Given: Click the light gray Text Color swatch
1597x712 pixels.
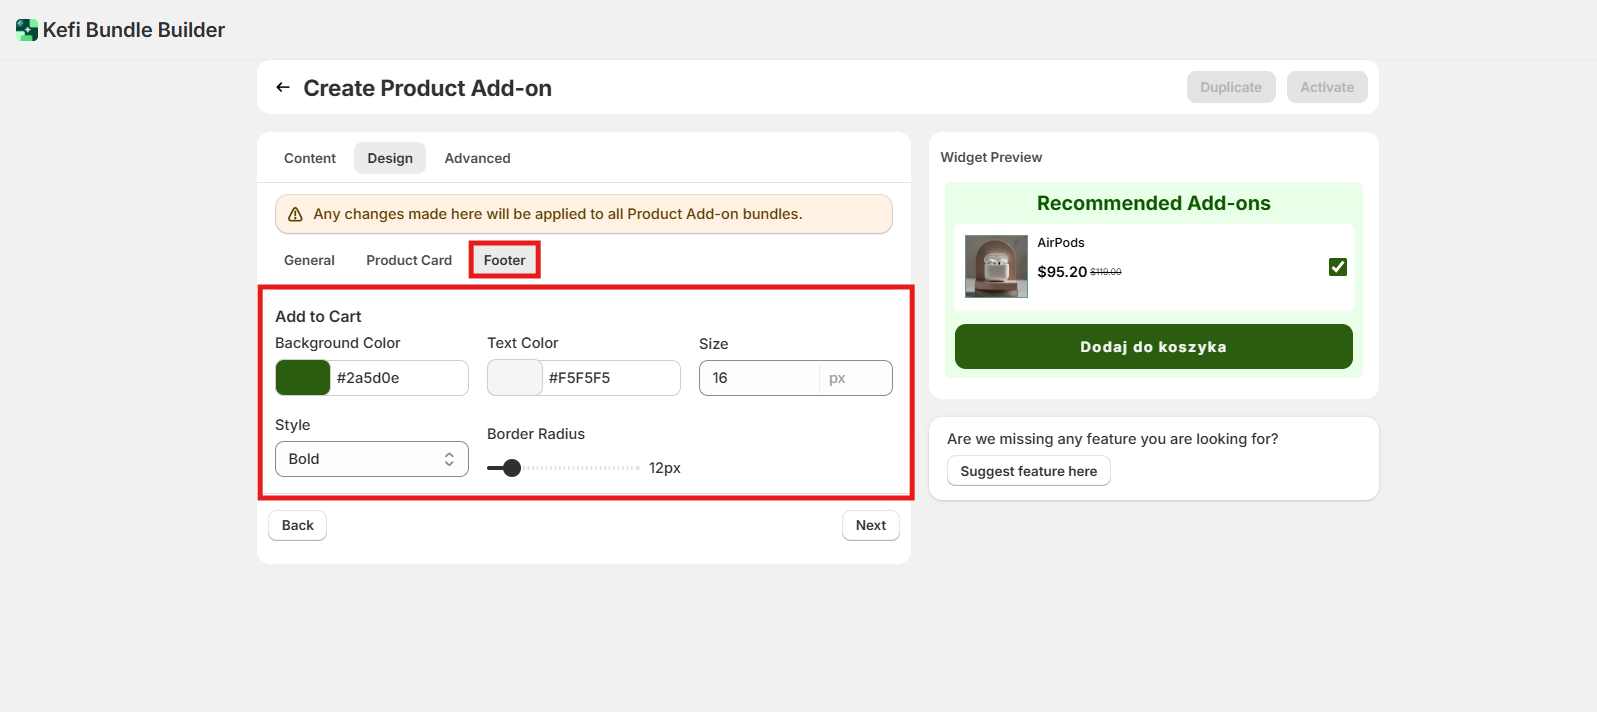Looking at the screenshot, I should click(x=514, y=378).
